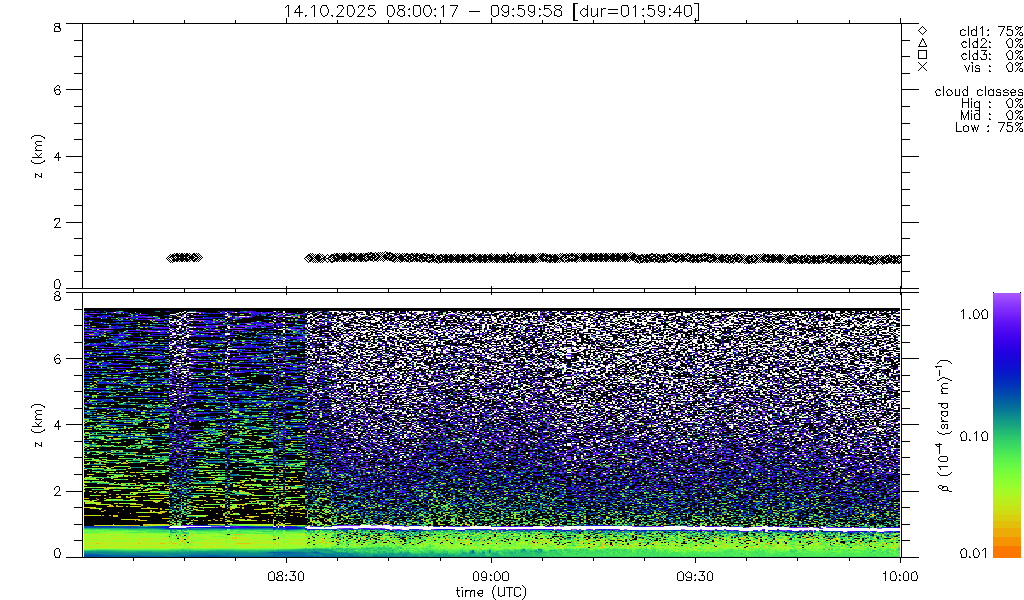Click the 'time (UTC)' axis title
The image size is (1024, 600).
tap(491, 592)
